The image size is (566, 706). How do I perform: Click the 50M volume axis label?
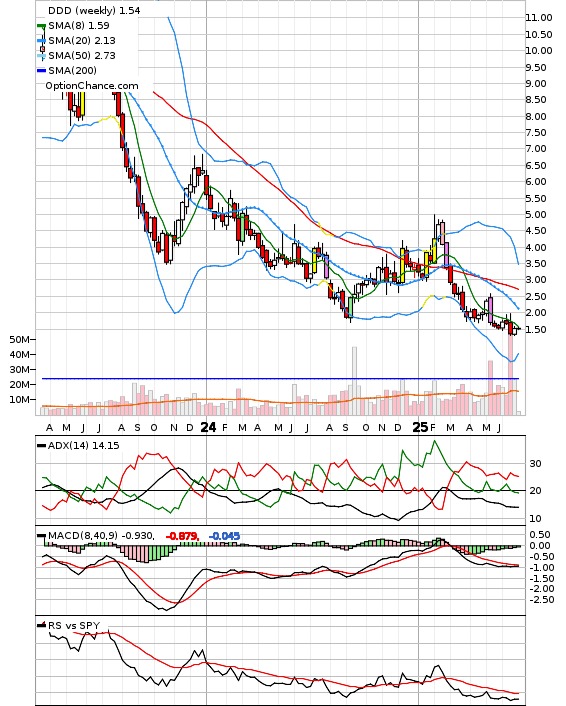19,339
